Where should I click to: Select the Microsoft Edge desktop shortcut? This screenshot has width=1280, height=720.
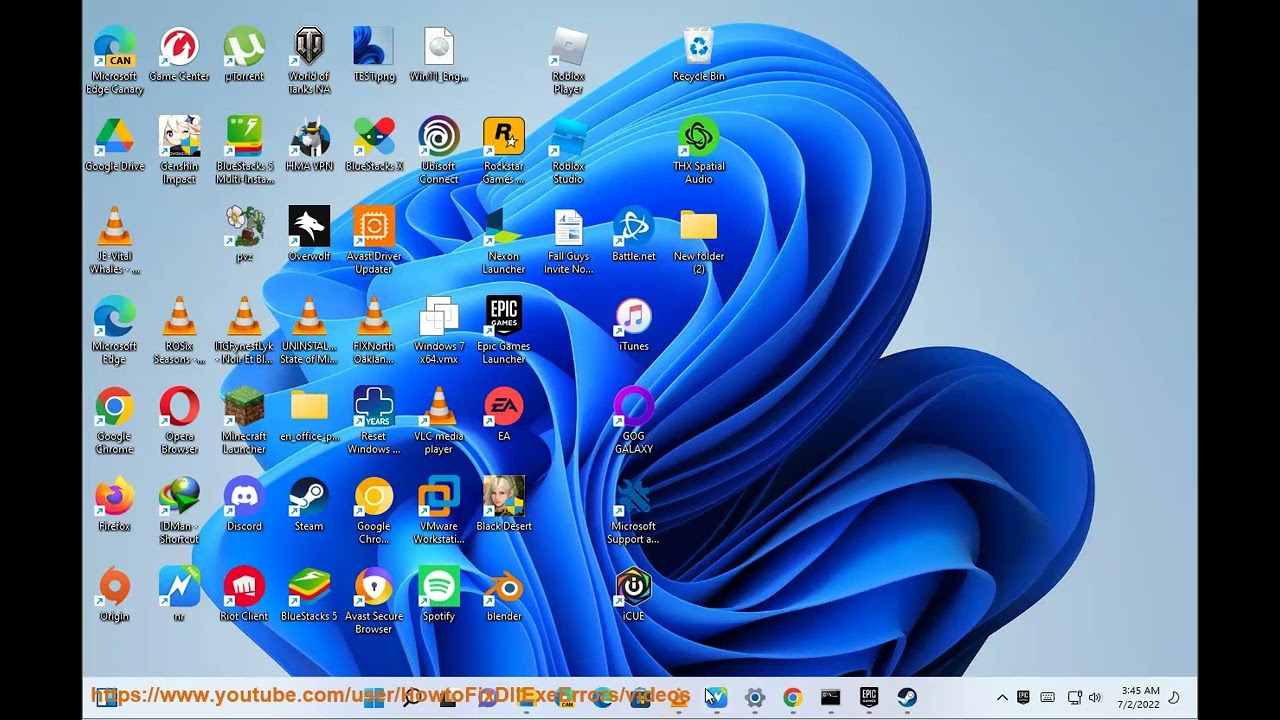click(x=114, y=331)
